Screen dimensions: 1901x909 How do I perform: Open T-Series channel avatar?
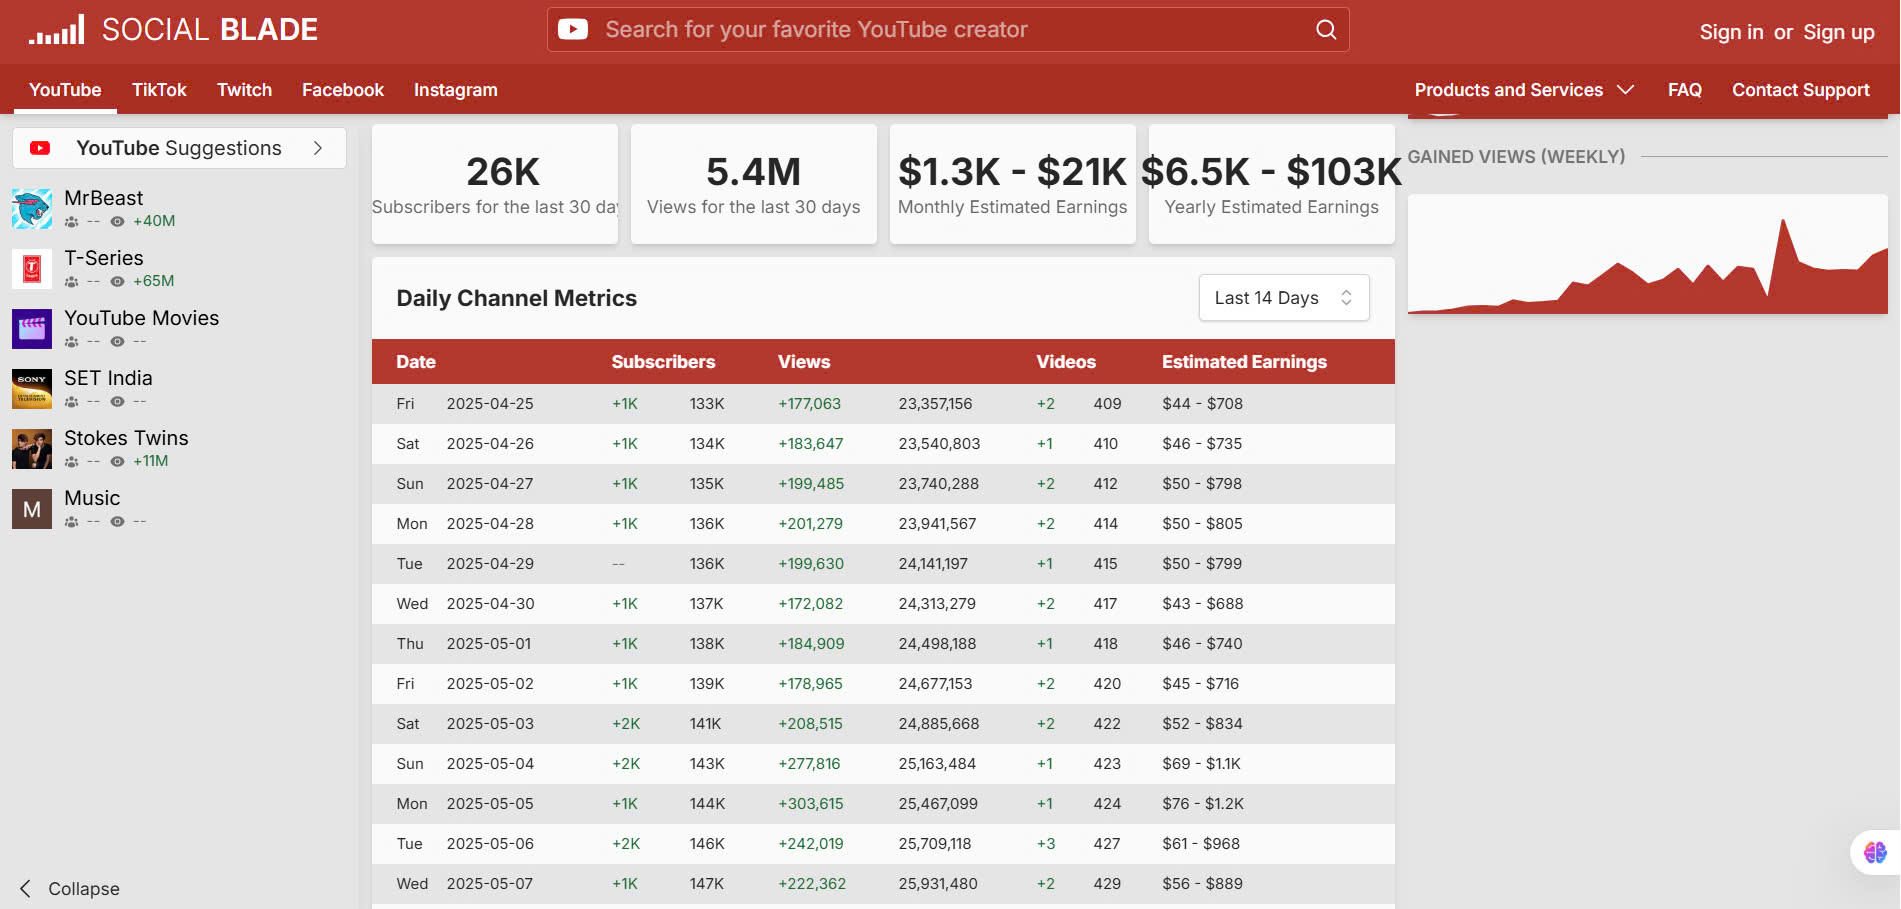(32, 268)
